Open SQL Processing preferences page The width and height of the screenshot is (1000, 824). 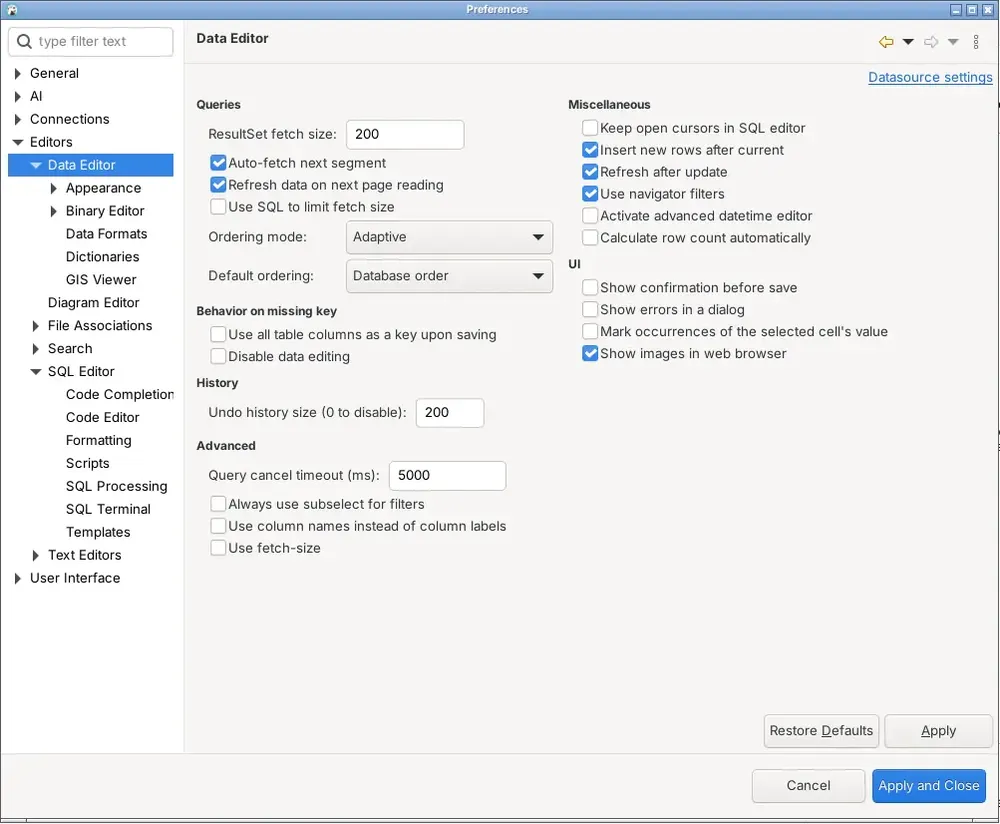pyautogui.click(x=117, y=487)
